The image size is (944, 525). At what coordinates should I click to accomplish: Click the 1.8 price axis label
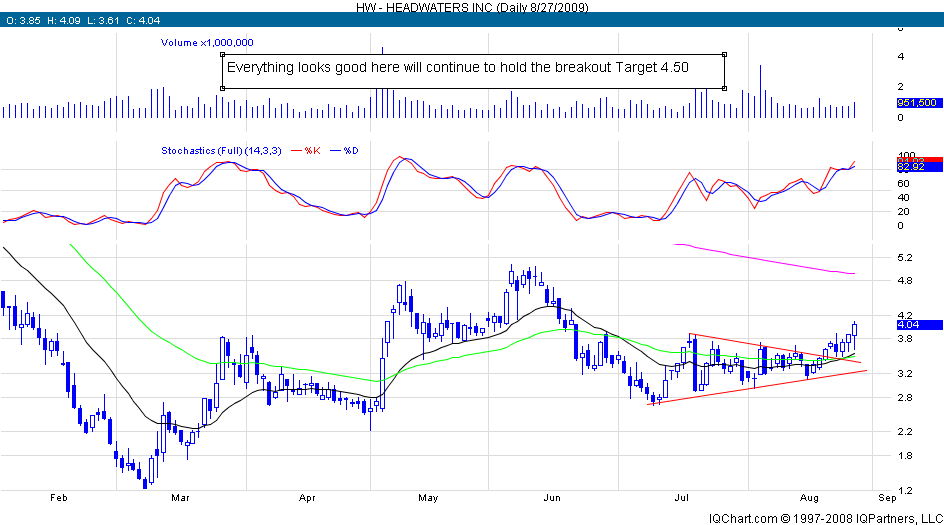(x=905, y=456)
